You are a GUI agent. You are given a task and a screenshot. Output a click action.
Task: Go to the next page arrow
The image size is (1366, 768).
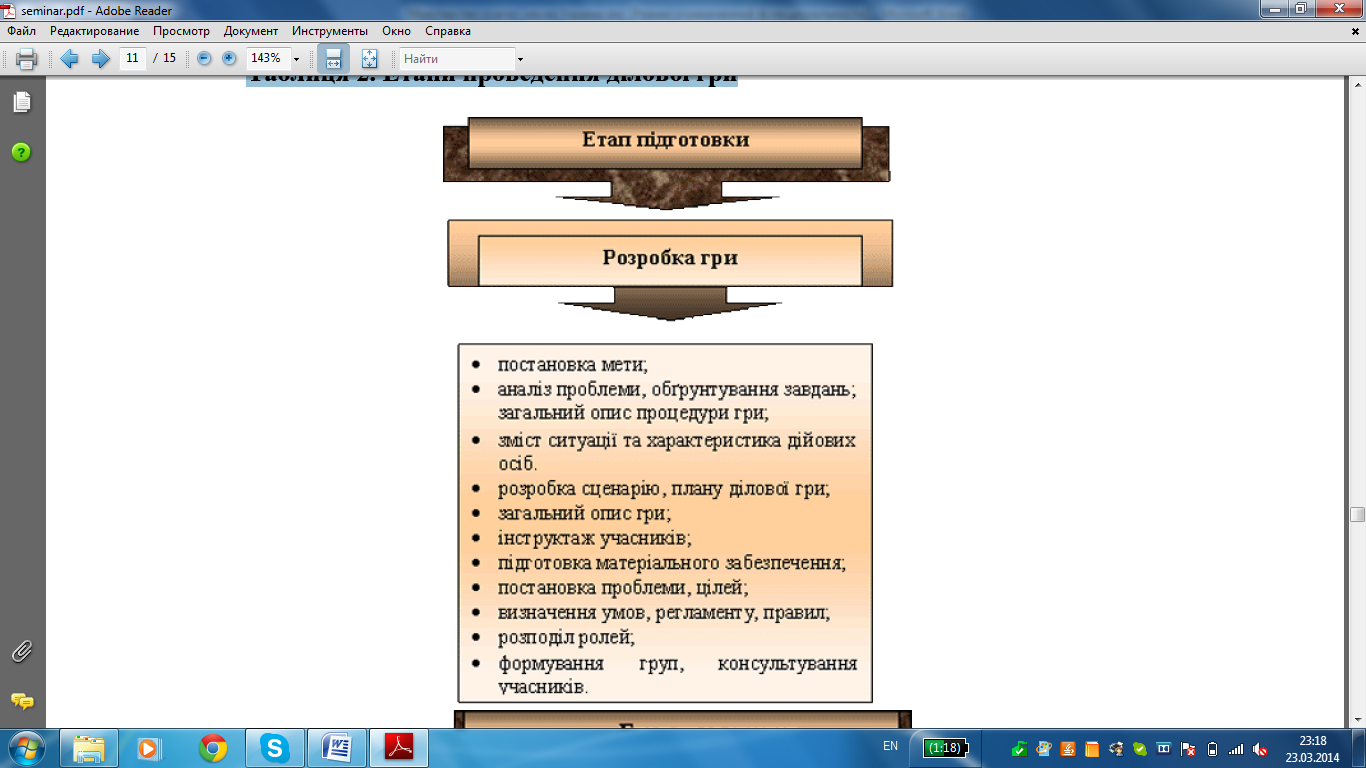point(100,59)
